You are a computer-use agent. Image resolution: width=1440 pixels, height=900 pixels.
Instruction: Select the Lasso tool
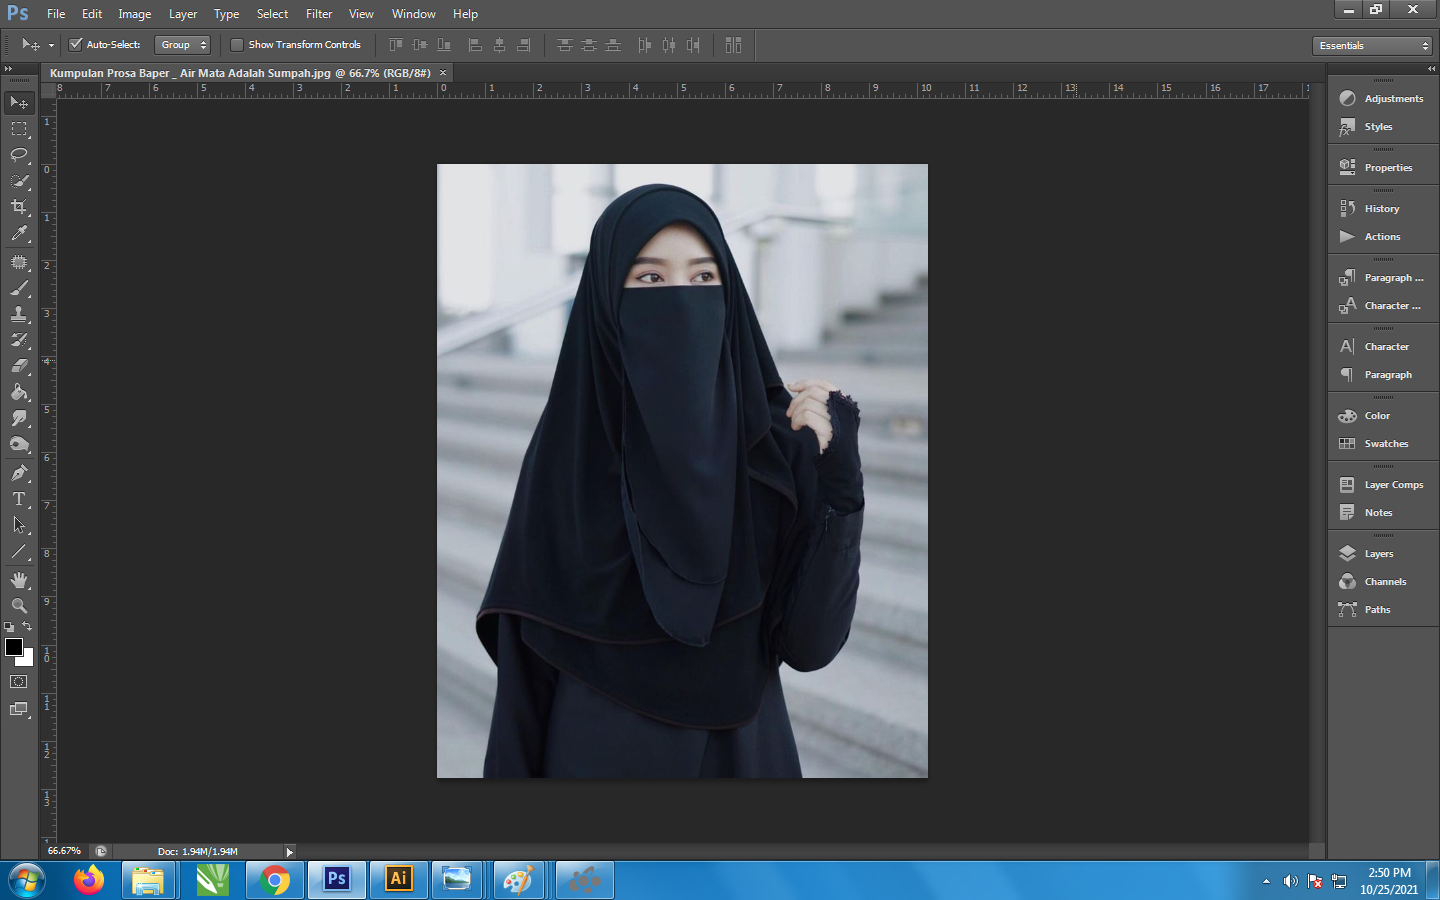tap(19, 155)
